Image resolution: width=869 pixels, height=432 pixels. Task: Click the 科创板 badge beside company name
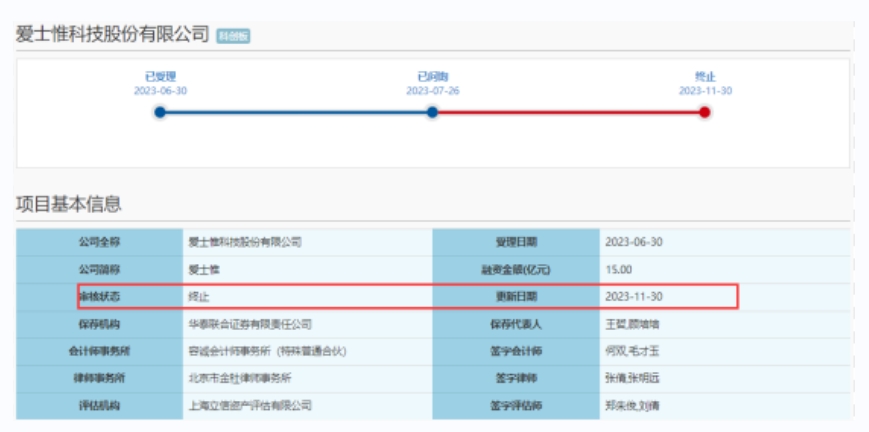pos(233,36)
